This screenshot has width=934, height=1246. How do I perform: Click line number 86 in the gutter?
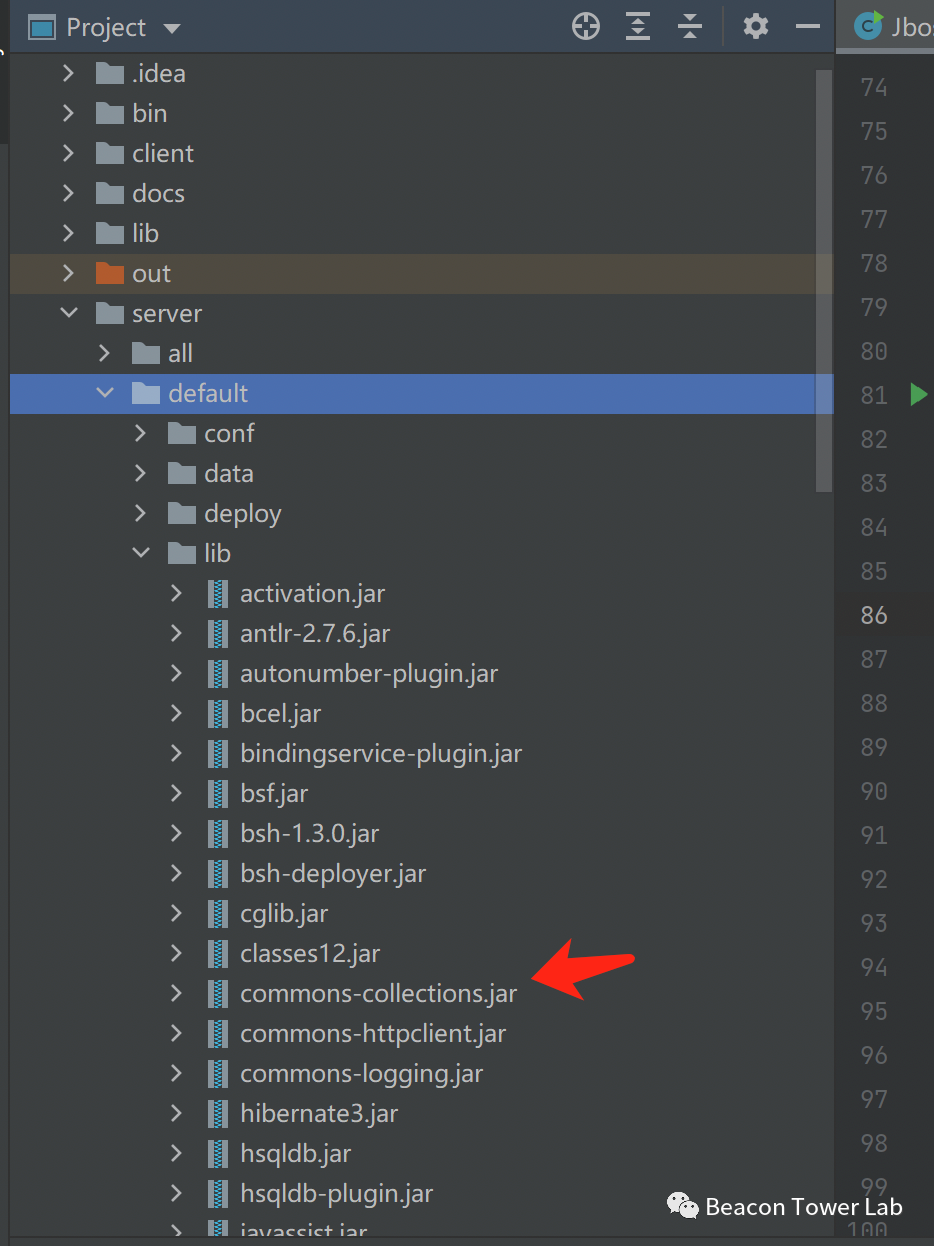[x=874, y=615]
